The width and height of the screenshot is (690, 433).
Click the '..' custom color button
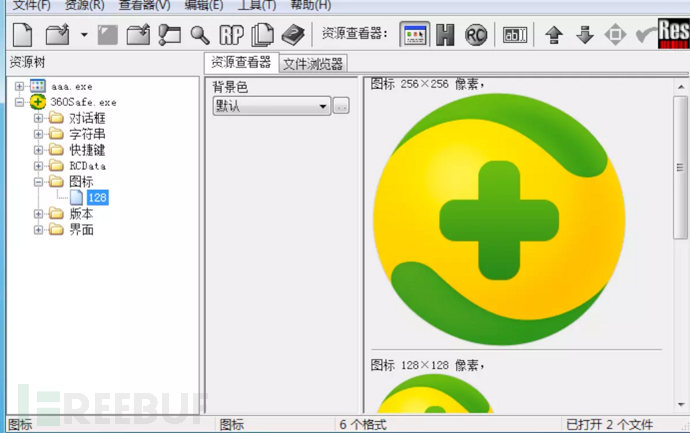pos(341,106)
